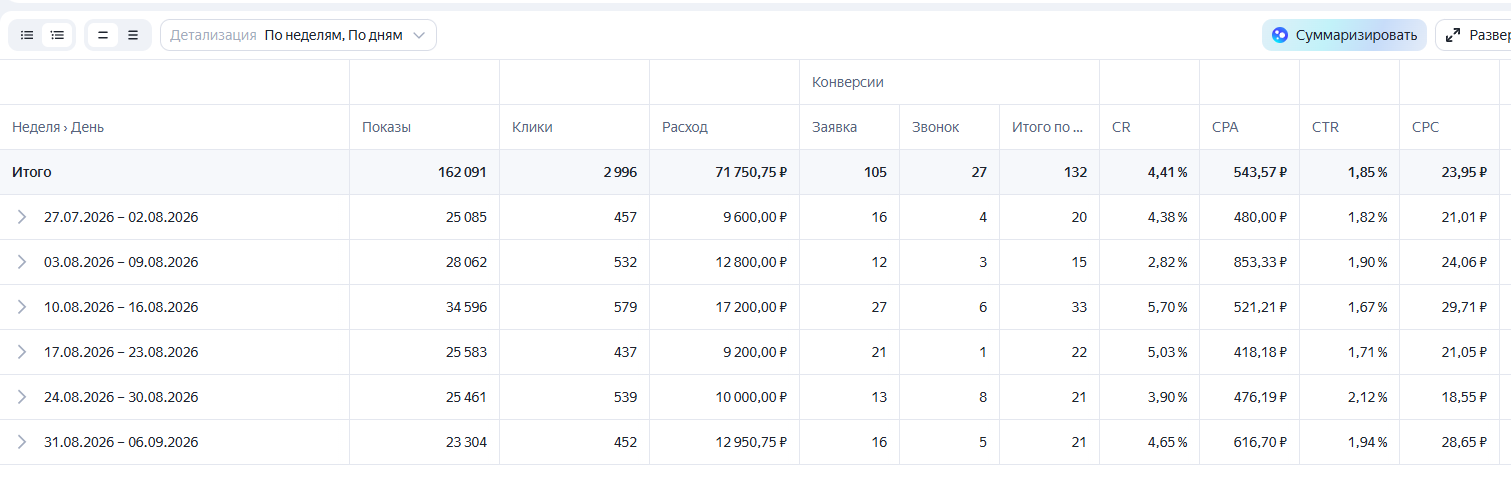Click the Конверсии group header
The height and width of the screenshot is (477, 1511).
pos(848,82)
